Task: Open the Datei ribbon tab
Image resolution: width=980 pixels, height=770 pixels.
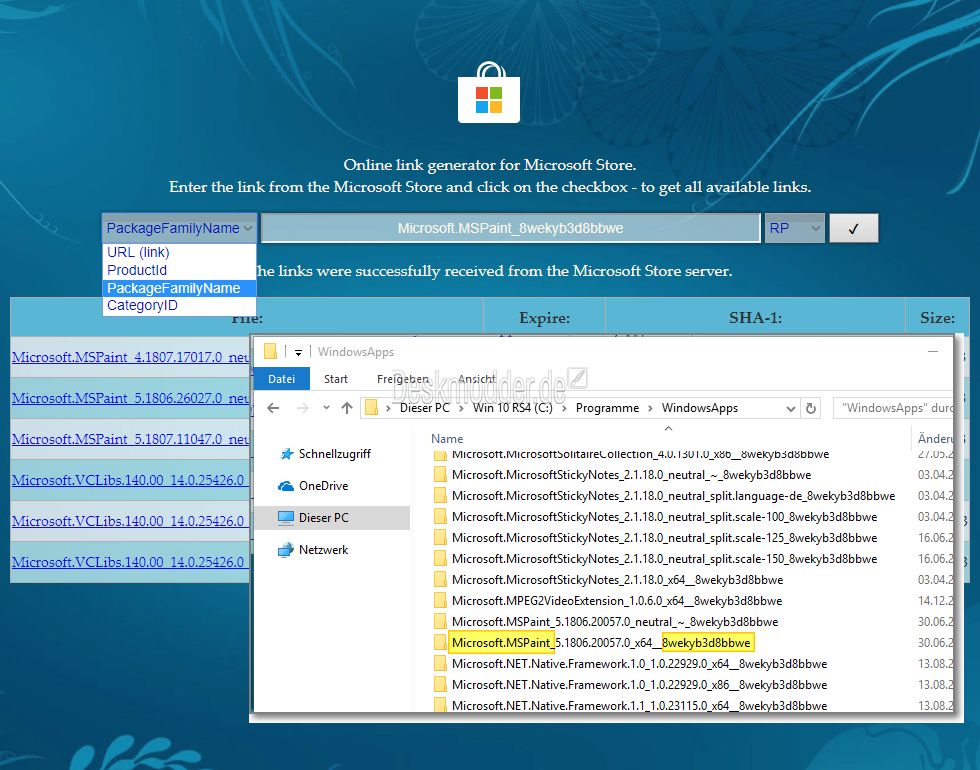Action: (282, 379)
